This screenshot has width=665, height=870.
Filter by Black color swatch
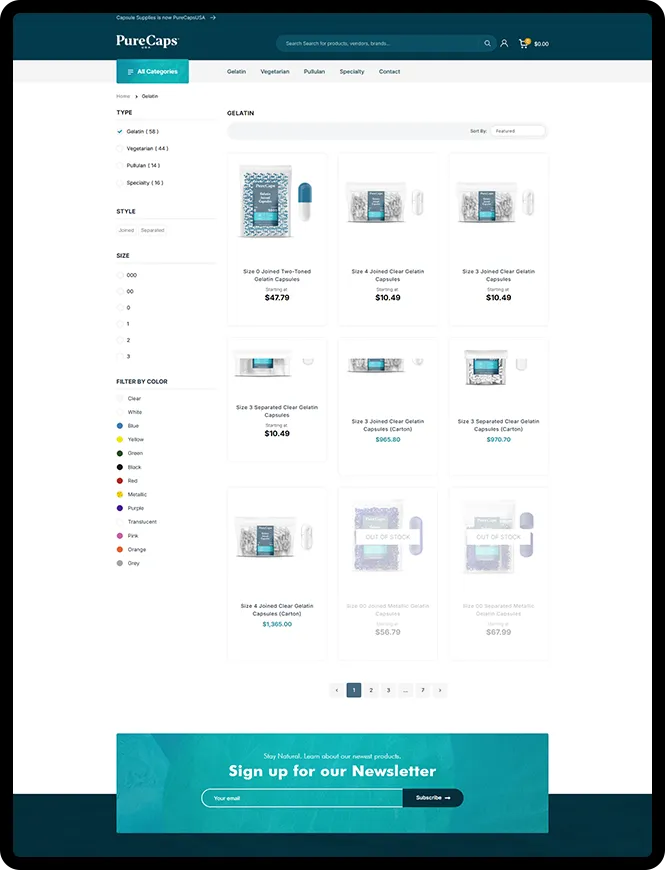[120, 467]
